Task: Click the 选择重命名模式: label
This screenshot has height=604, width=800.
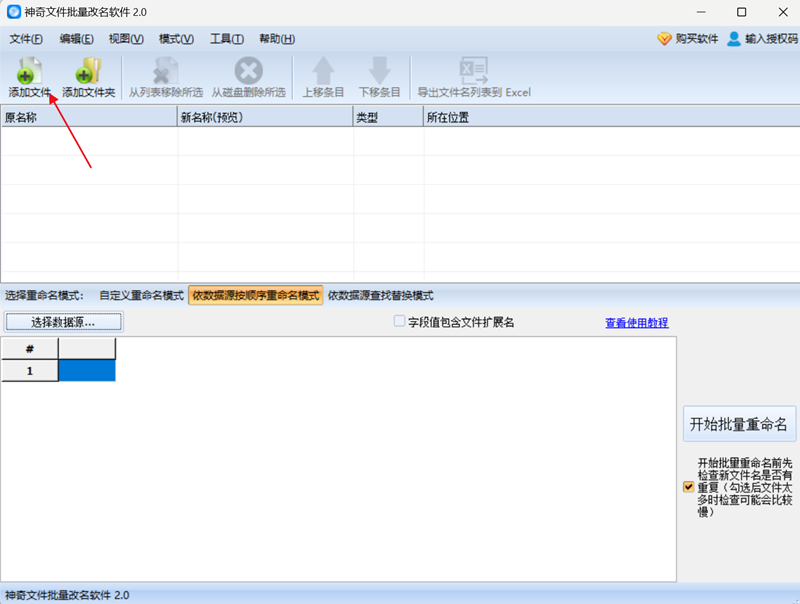Action: [x=44, y=295]
